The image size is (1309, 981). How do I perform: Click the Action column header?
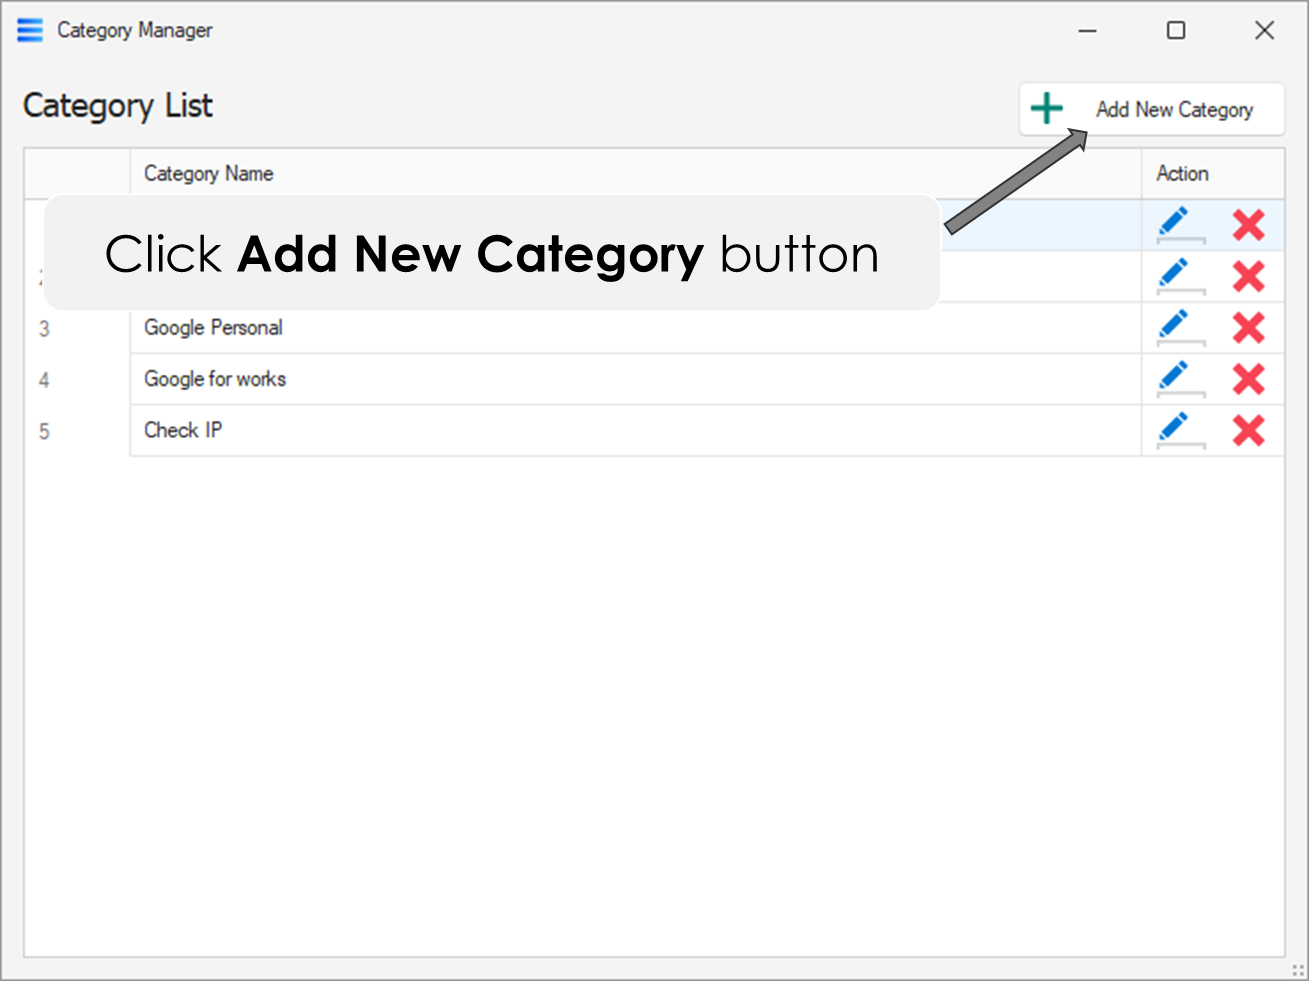coord(1182,174)
